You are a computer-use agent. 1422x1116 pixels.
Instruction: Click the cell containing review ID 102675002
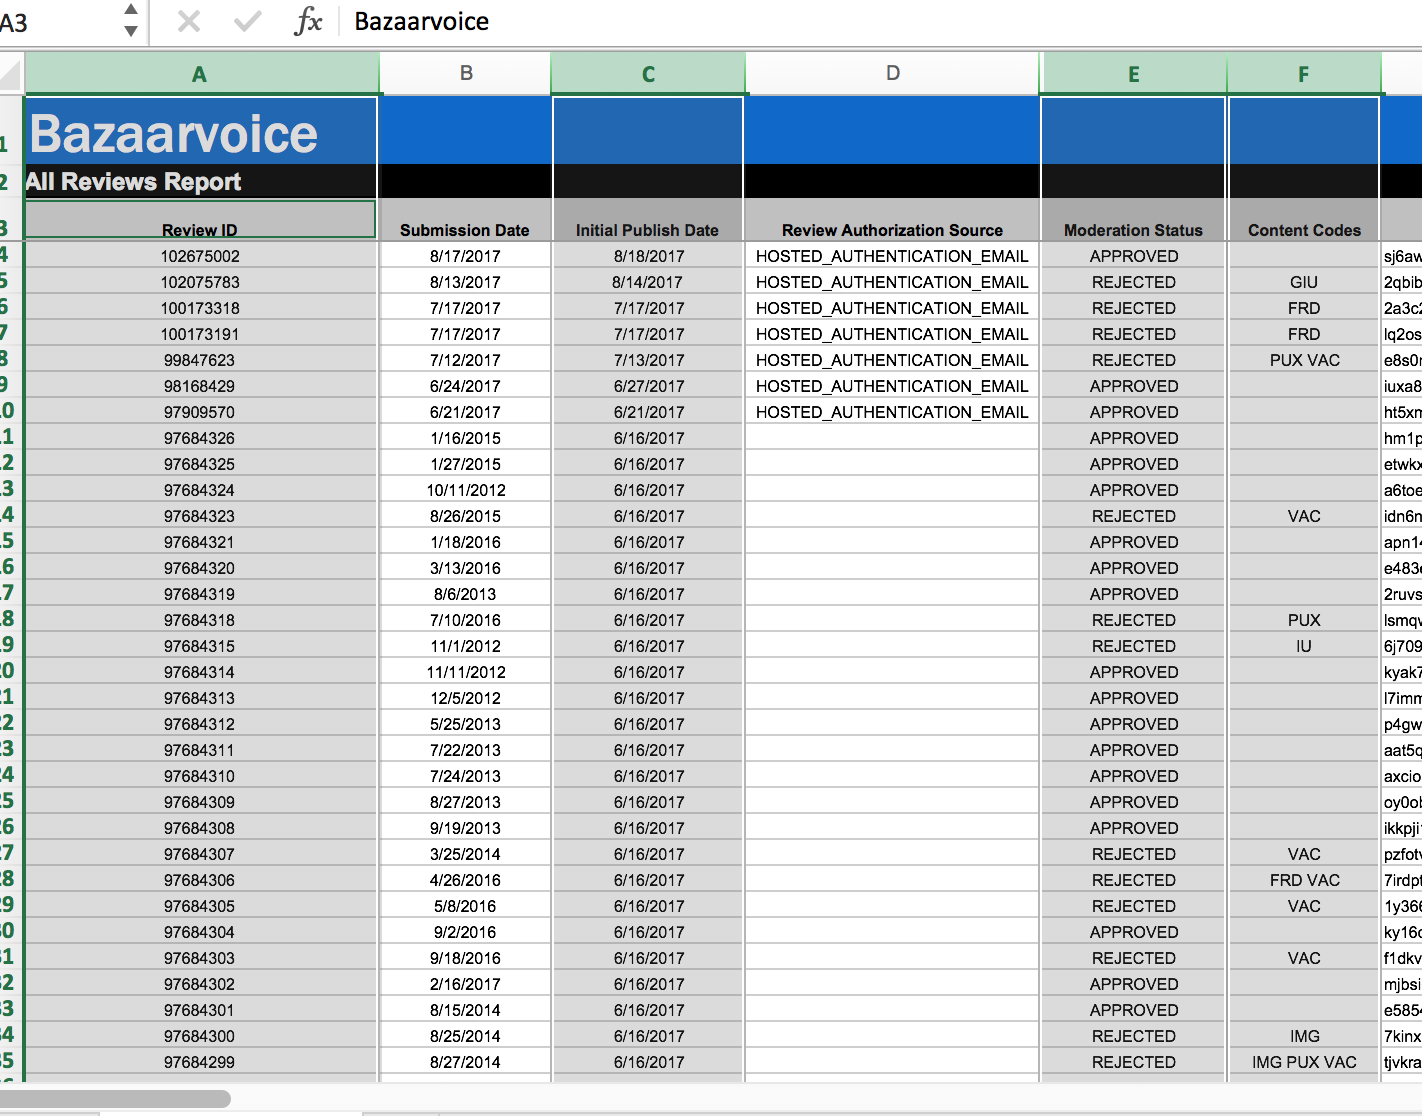pos(199,256)
